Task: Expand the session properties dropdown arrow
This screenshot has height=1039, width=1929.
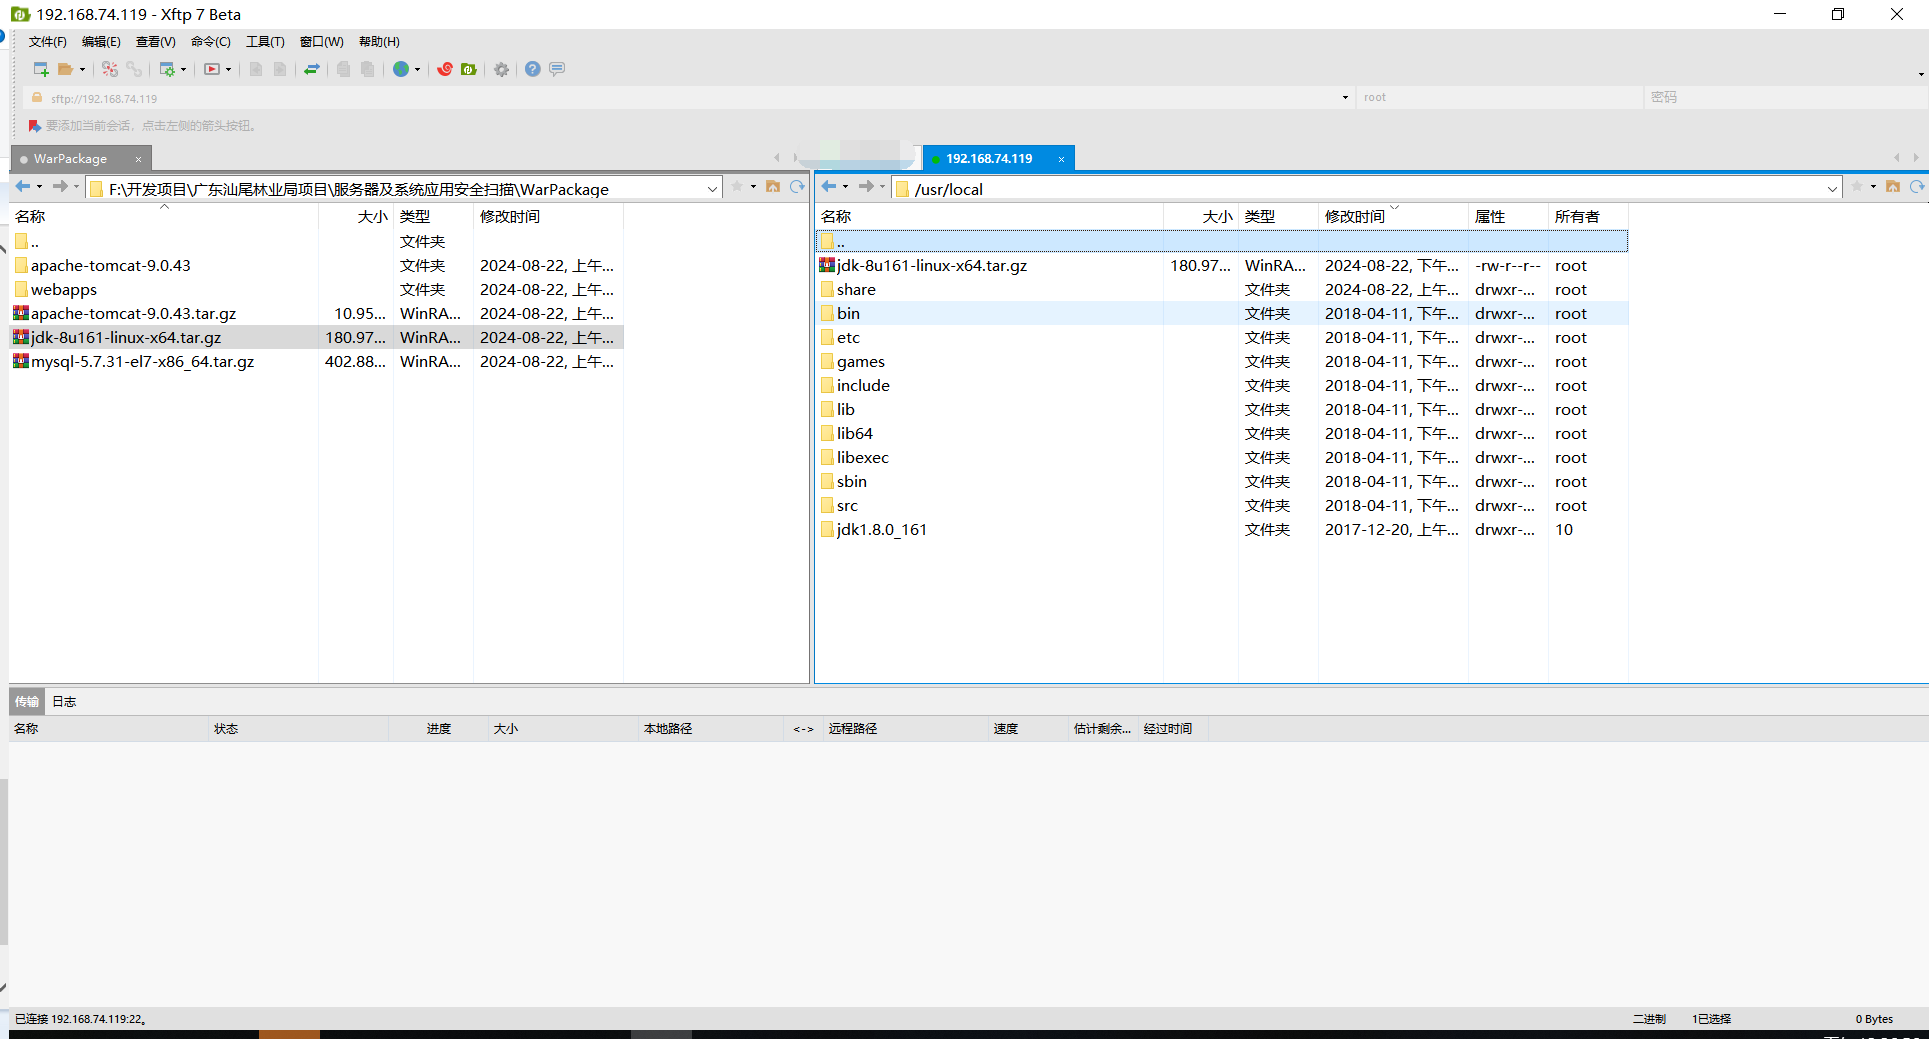Action: point(183,69)
